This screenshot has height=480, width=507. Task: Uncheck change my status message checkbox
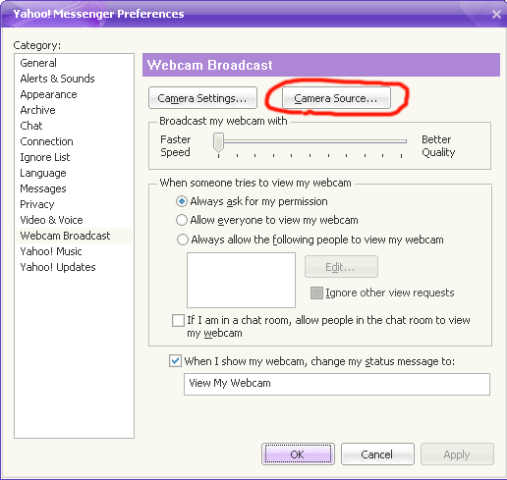point(175,361)
